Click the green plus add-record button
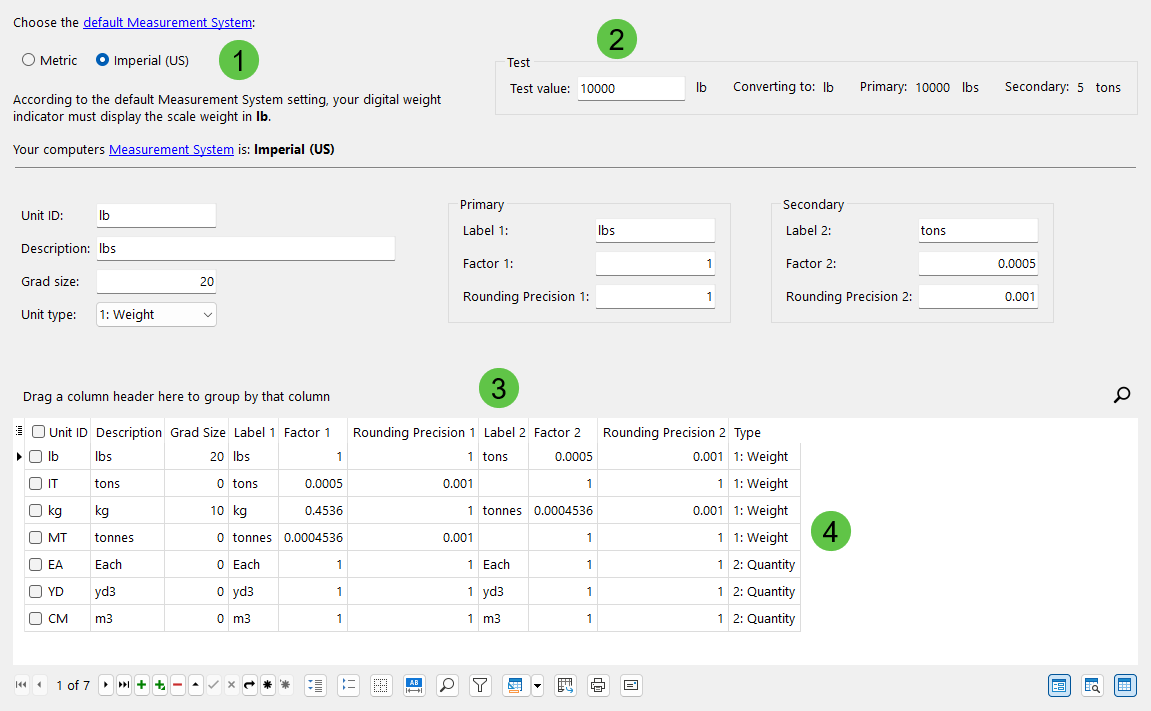 (141, 685)
